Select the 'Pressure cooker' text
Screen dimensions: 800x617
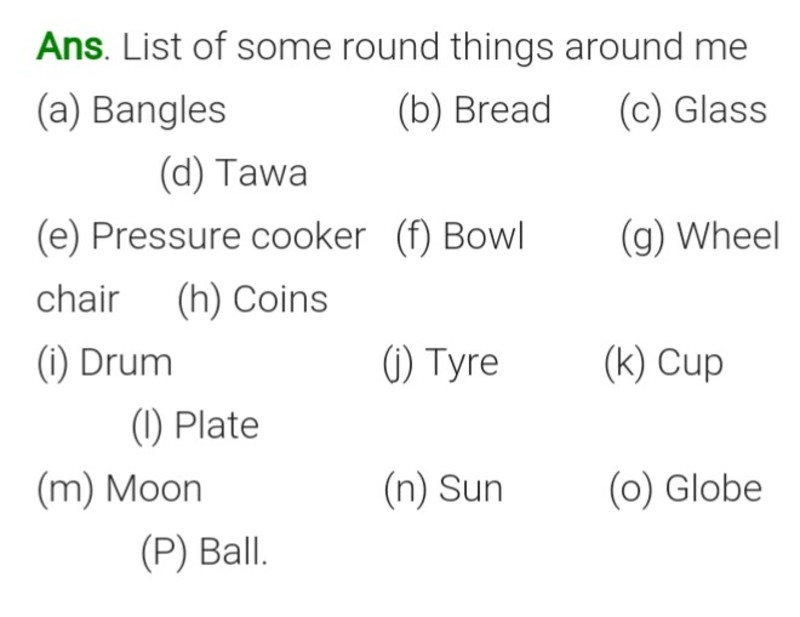229,236
